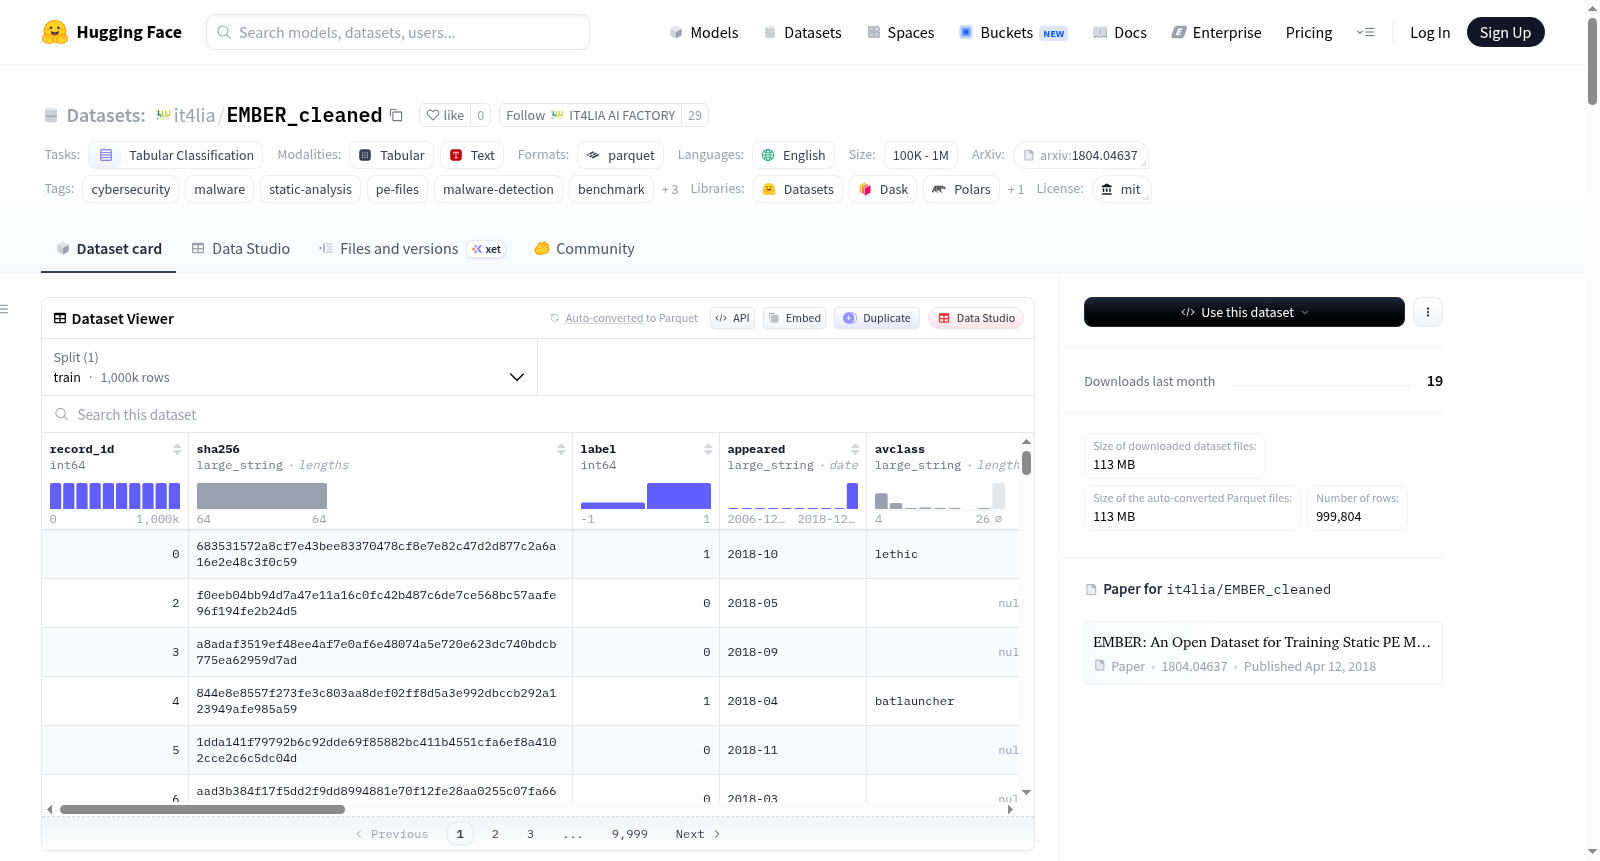Click the table horizontal scrollbar
Viewport: 1600px width, 861px height.
[202, 809]
